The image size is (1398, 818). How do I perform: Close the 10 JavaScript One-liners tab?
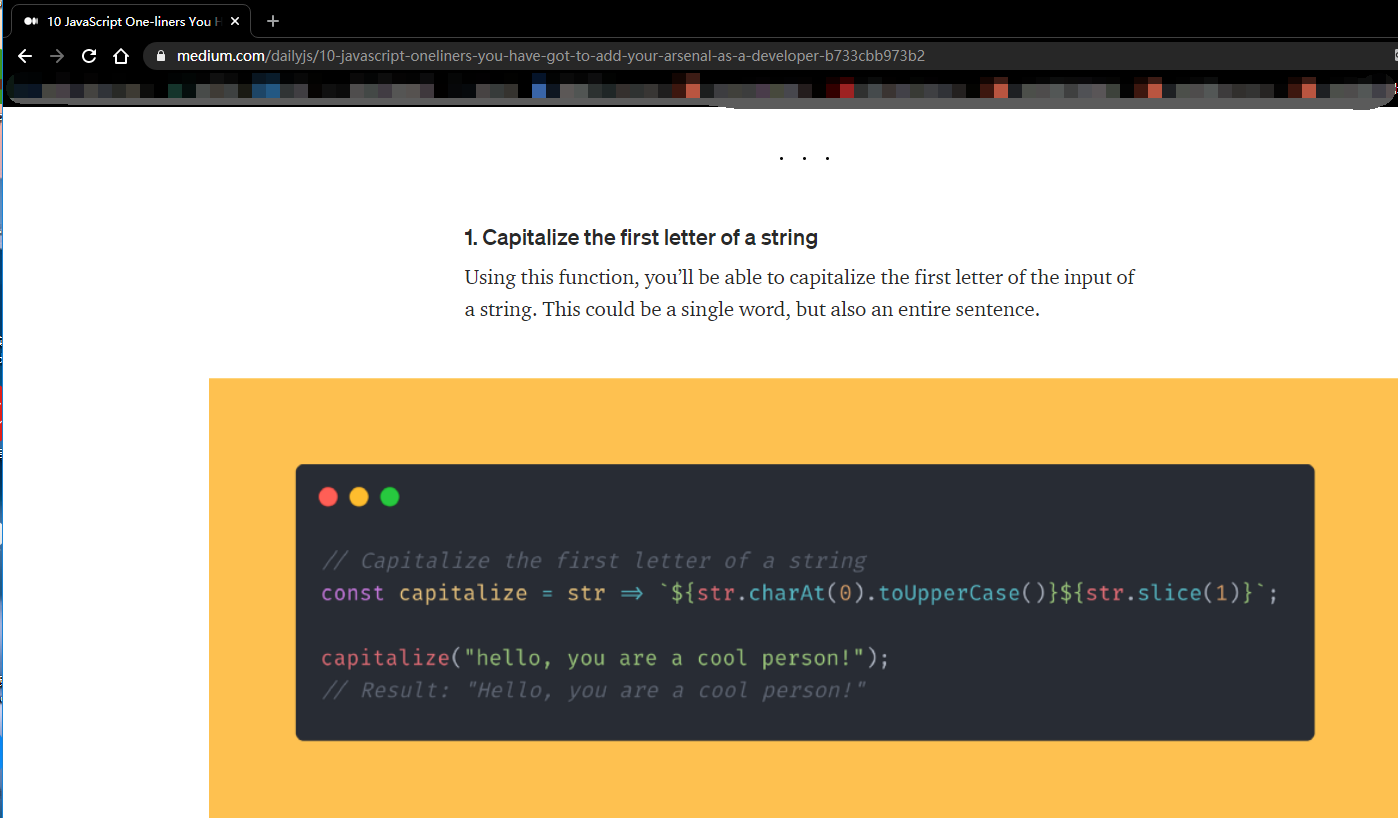pos(235,21)
